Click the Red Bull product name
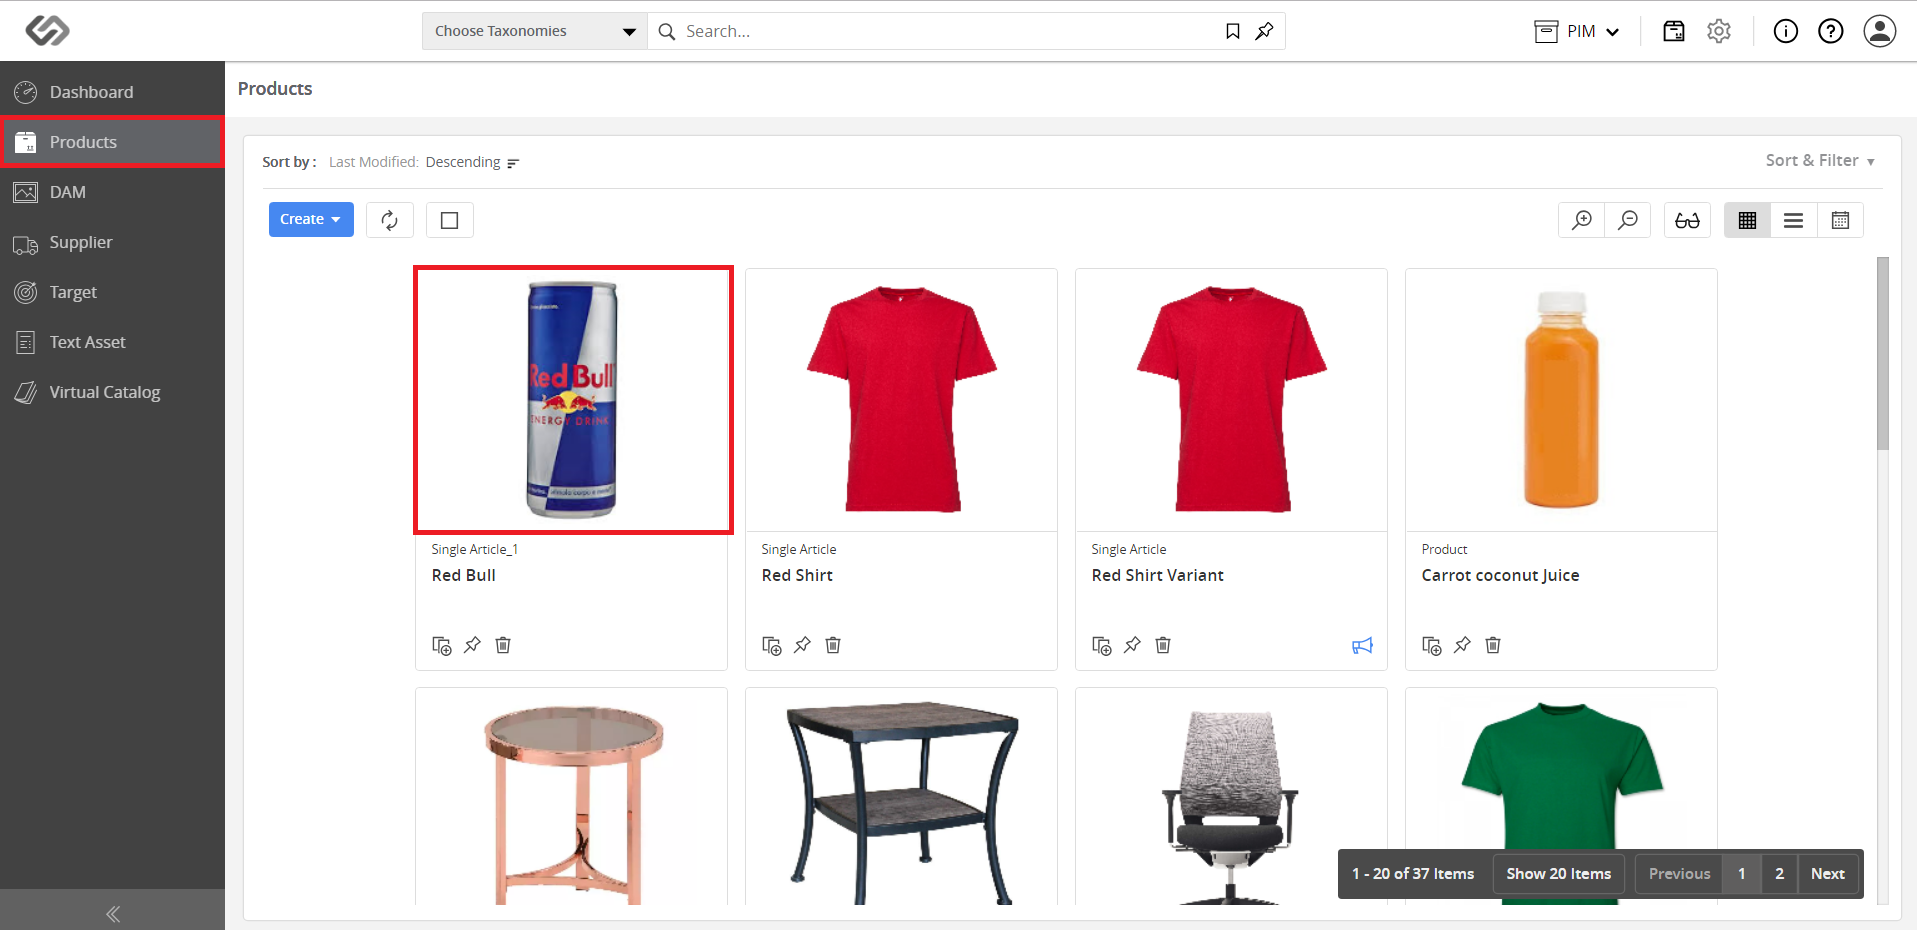Viewport: 1917px width, 930px height. pos(464,575)
